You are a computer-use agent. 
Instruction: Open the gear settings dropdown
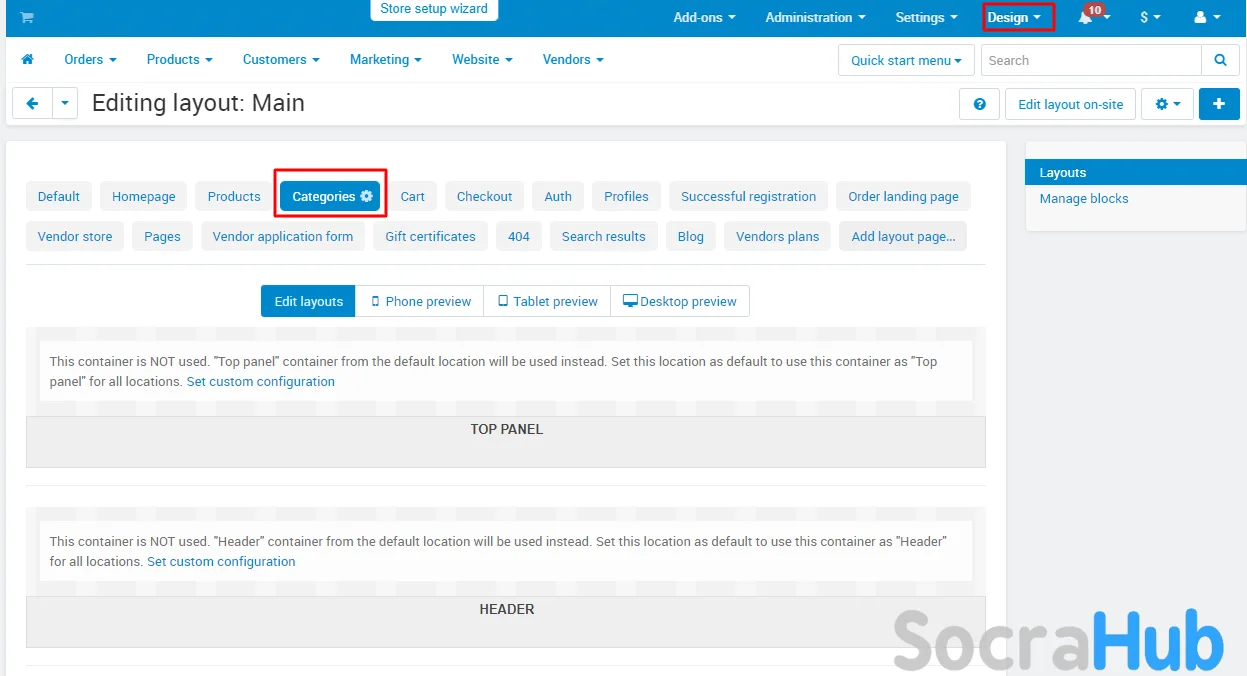(1168, 104)
